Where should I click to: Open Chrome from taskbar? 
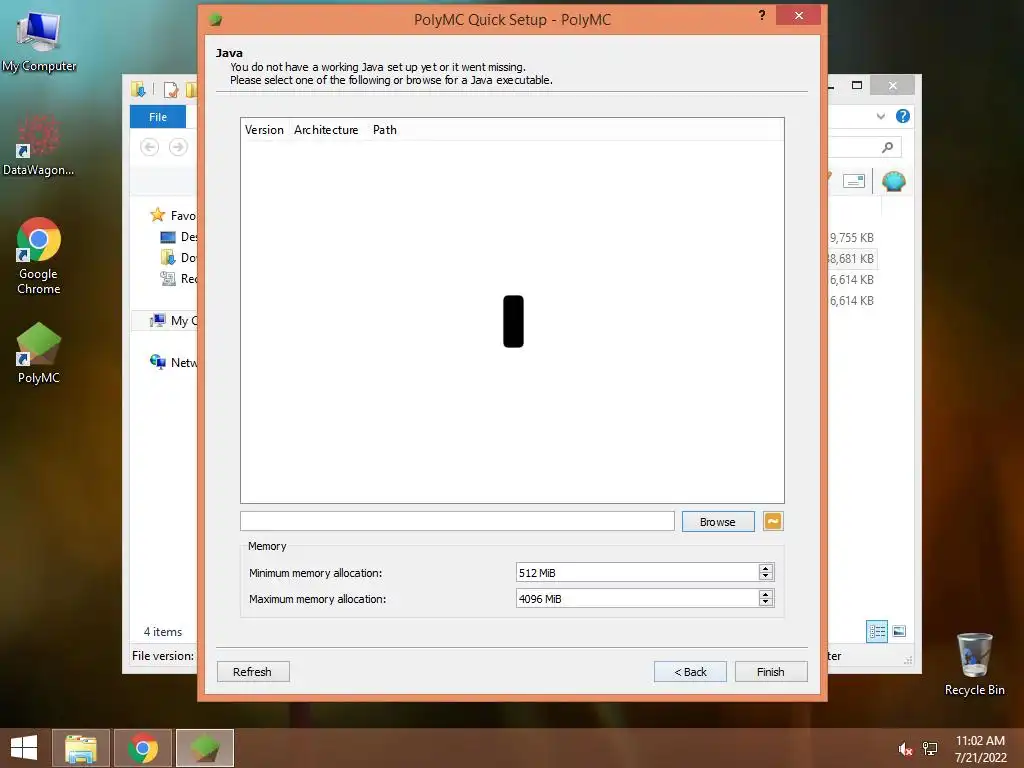(x=143, y=748)
